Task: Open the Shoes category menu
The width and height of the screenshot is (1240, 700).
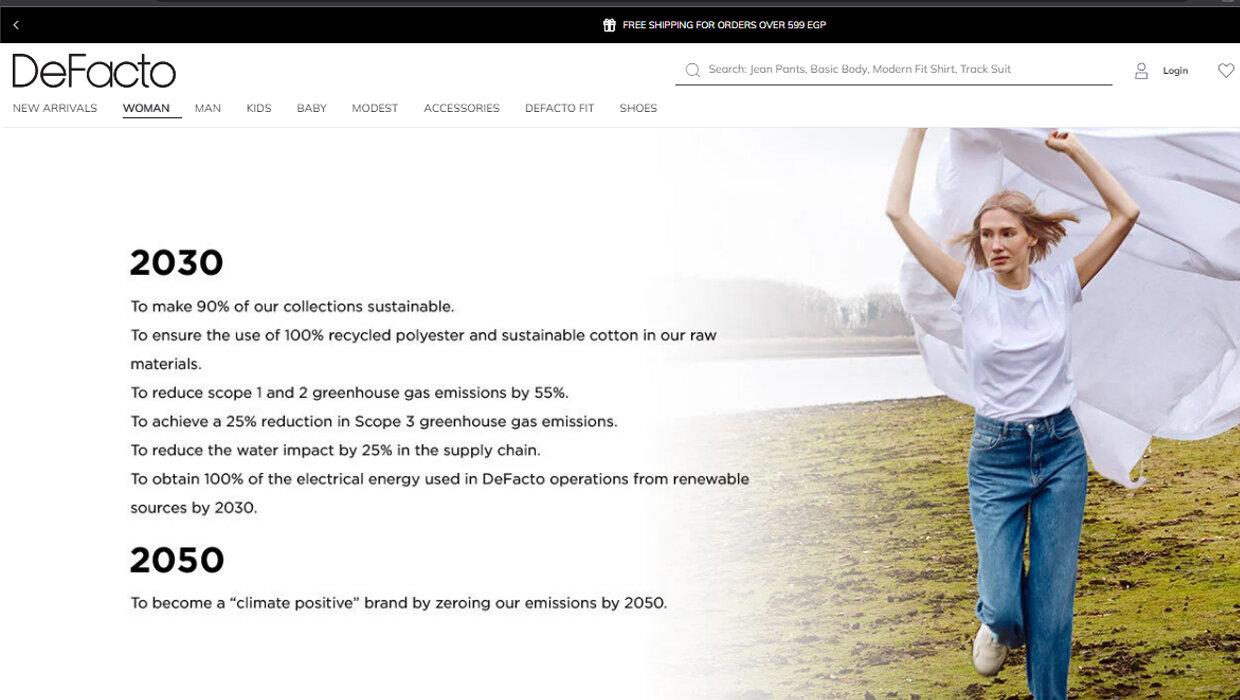Action: pos(638,108)
